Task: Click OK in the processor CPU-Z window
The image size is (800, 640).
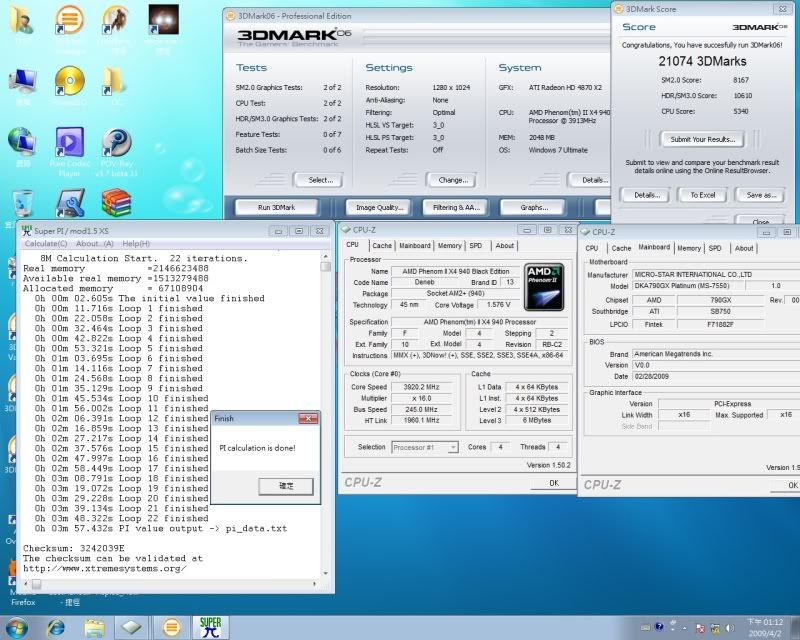Action: coord(554,483)
